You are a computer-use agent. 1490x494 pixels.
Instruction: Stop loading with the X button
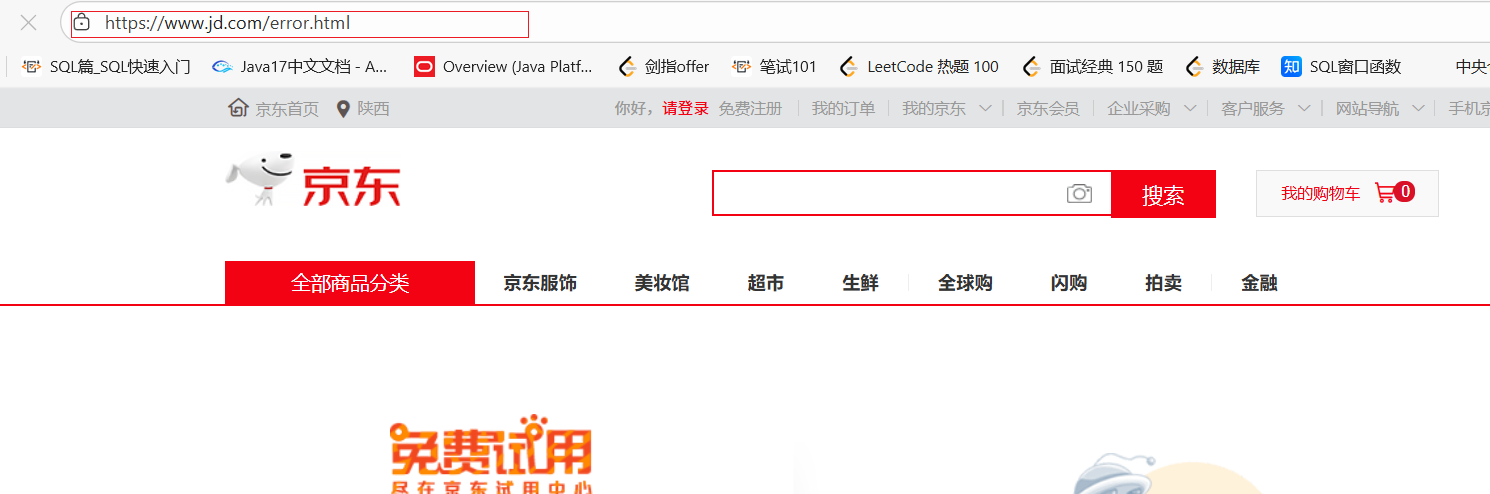point(29,22)
